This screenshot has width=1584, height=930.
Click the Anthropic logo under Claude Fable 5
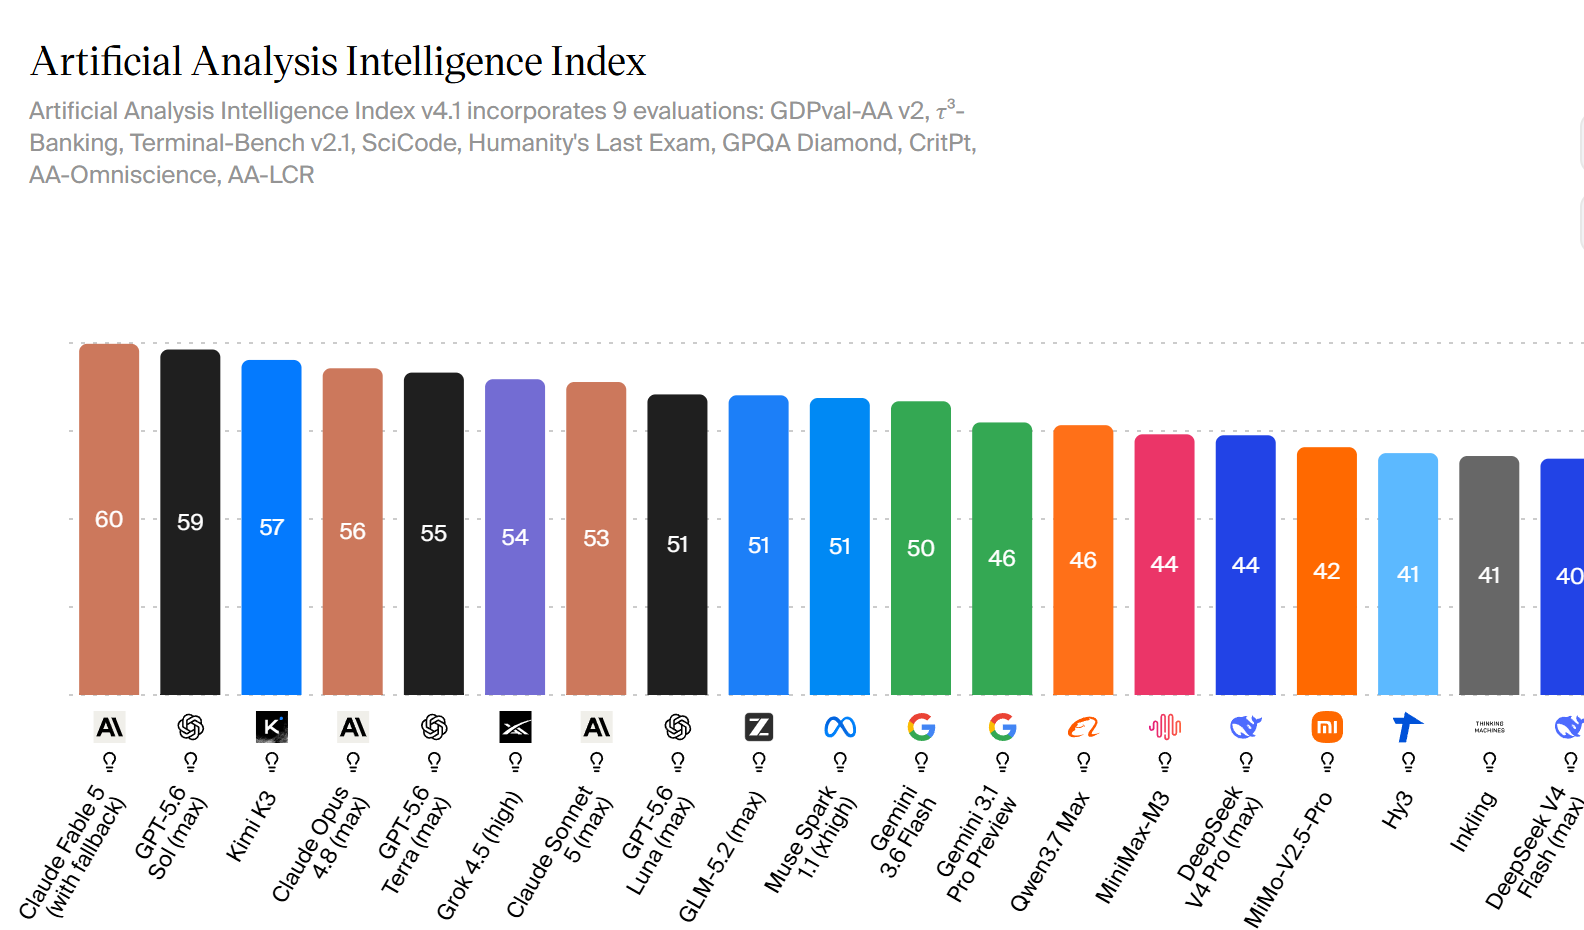(x=109, y=727)
